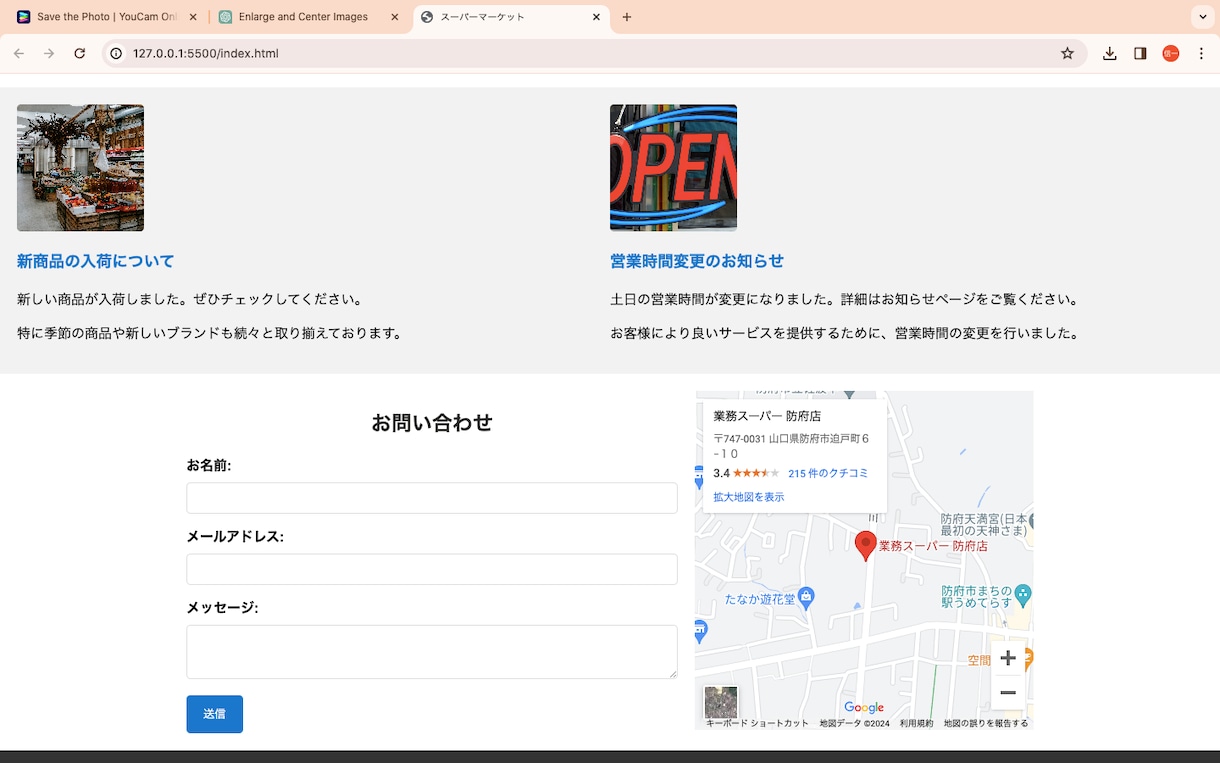The image size is (1220, 763).
Task: Click the 業務スーパー 防府店 title in info card
Action: [x=767, y=416]
